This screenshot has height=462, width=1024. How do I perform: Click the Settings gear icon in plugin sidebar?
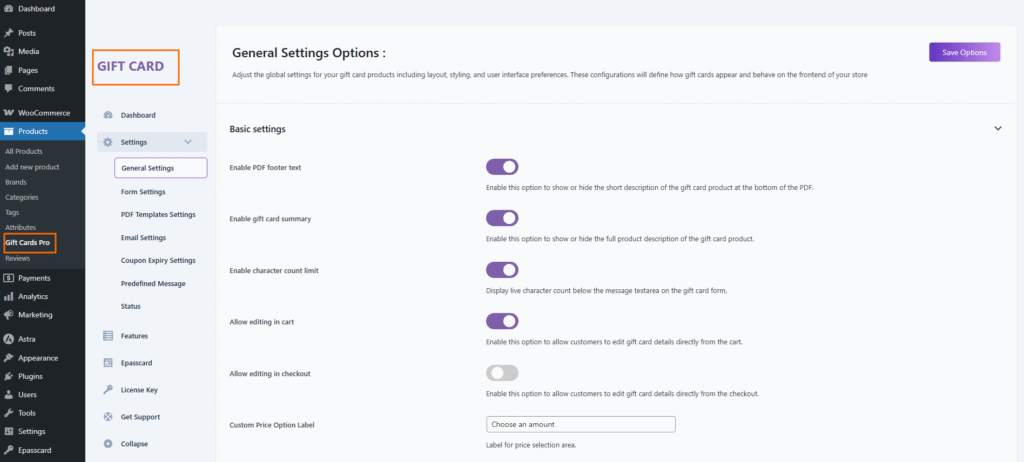108,142
